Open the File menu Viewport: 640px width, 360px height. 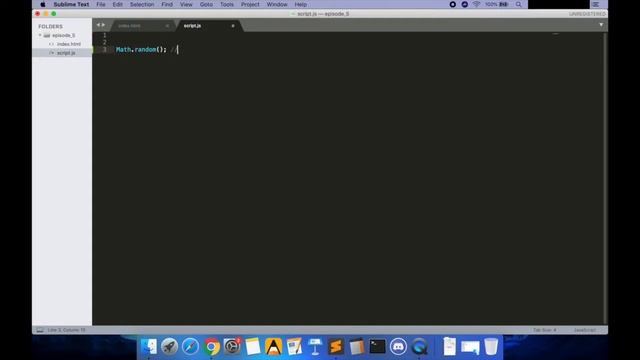coord(101,4)
